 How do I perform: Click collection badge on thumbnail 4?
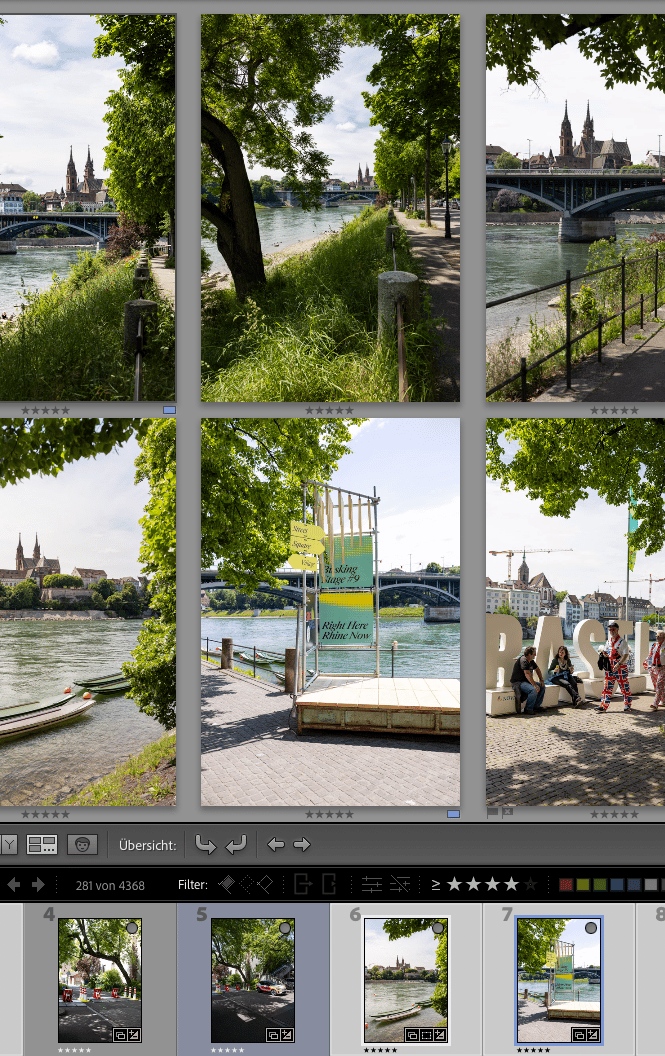click(121, 1034)
